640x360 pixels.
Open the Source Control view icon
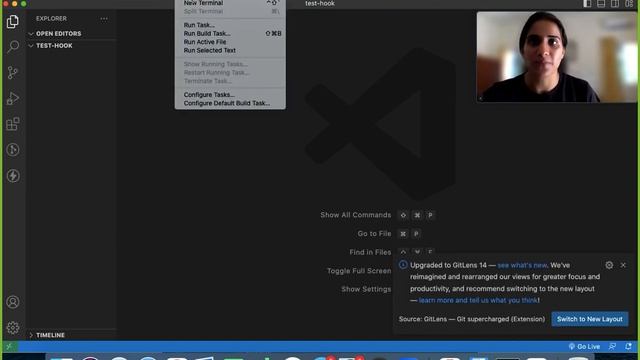pos(13,73)
